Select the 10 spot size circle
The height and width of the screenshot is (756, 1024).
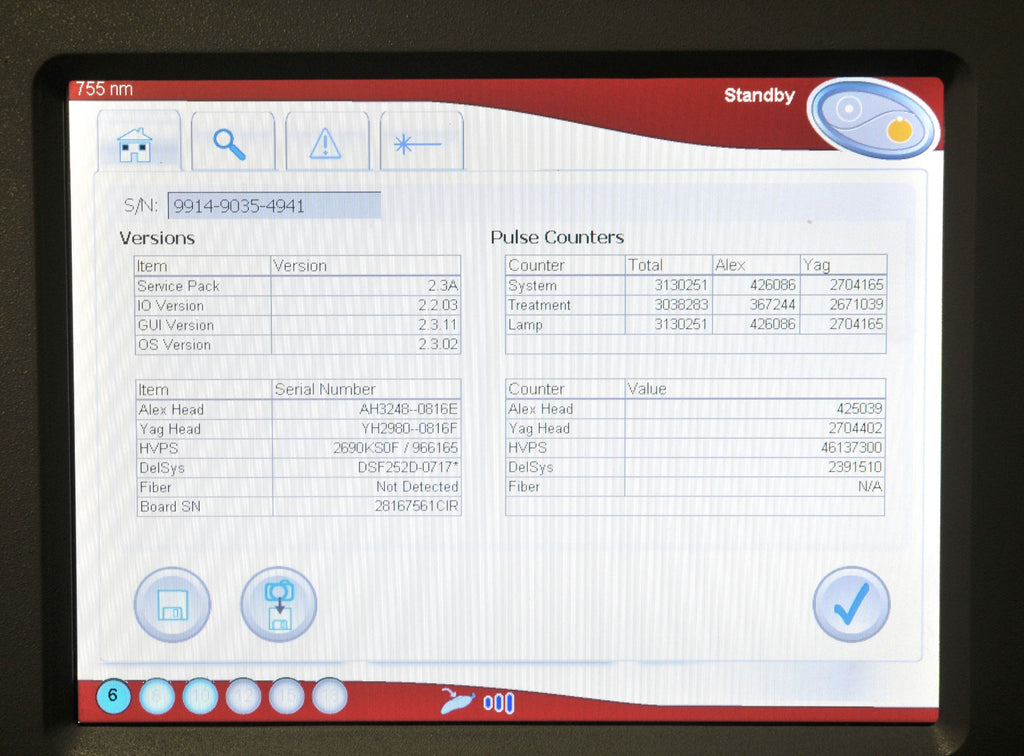200,696
